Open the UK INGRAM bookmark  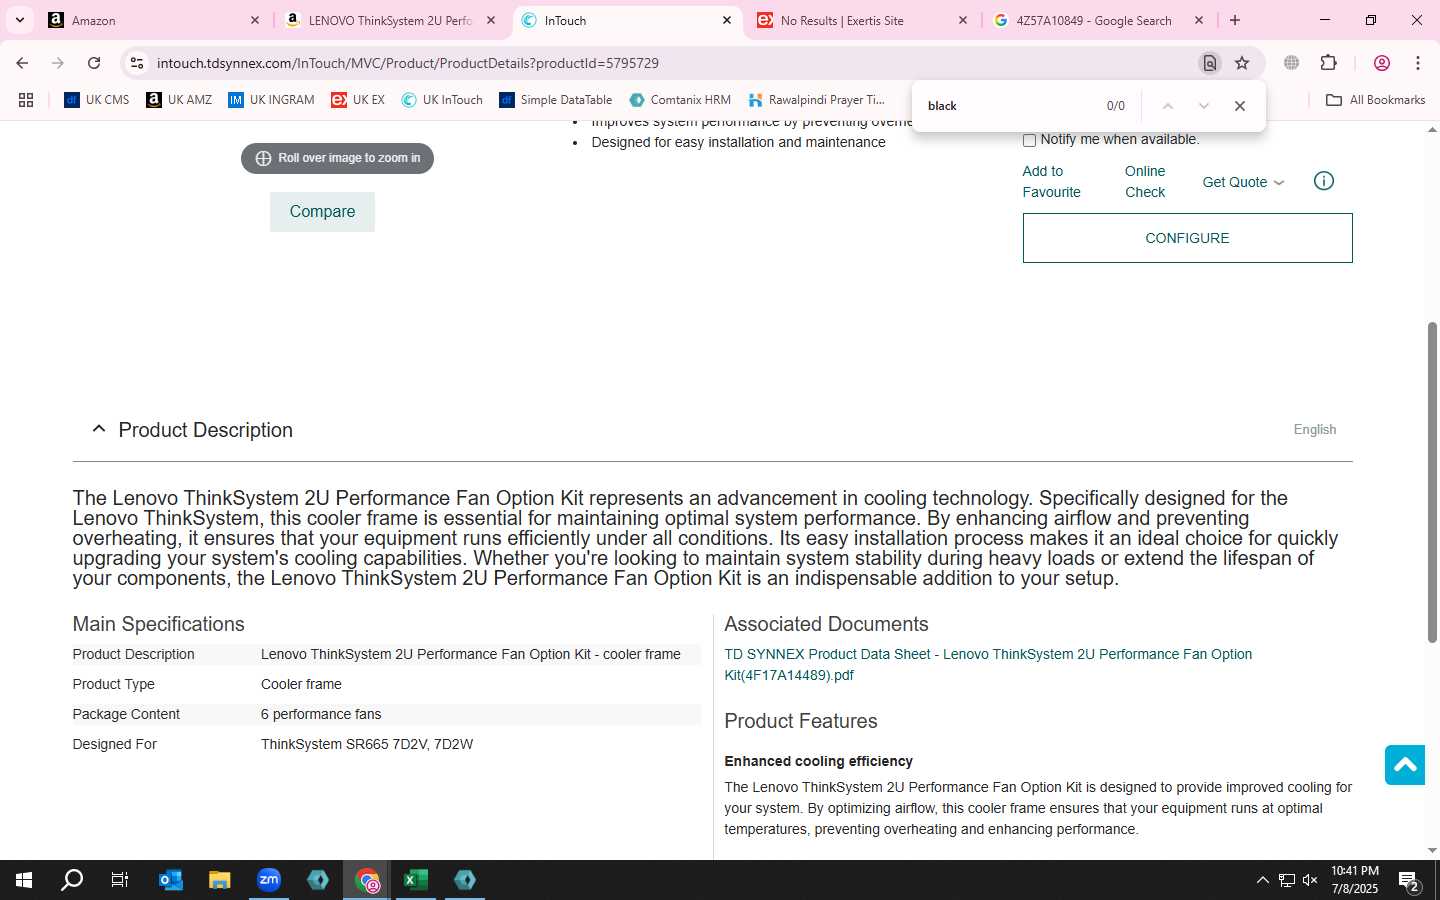tap(271, 100)
